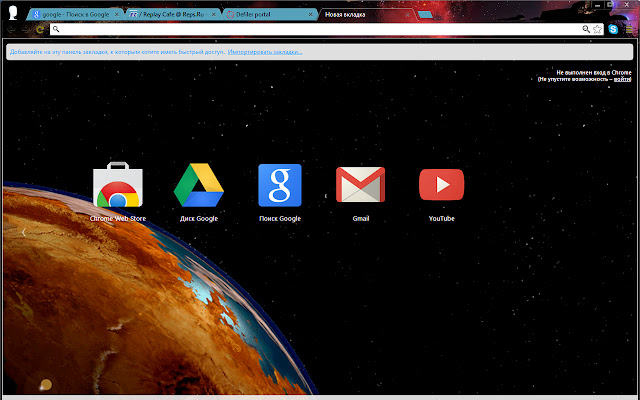The height and width of the screenshot is (400, 640).
Task: Go forward with the forward arrow
Action: [x=25, y=29]
